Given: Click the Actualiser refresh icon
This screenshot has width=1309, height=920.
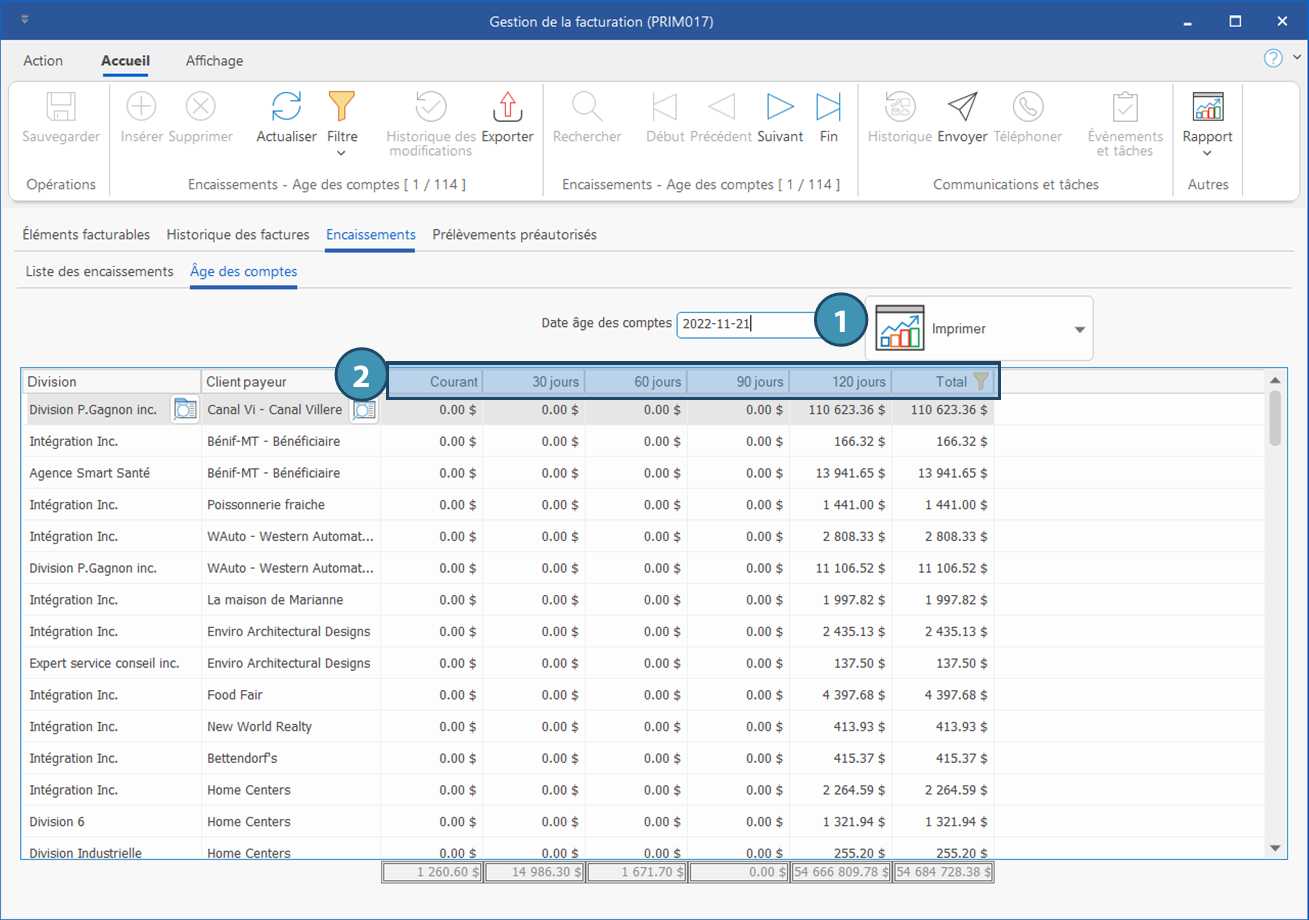Looking at the screenshot, I should [x=286, y=107].
